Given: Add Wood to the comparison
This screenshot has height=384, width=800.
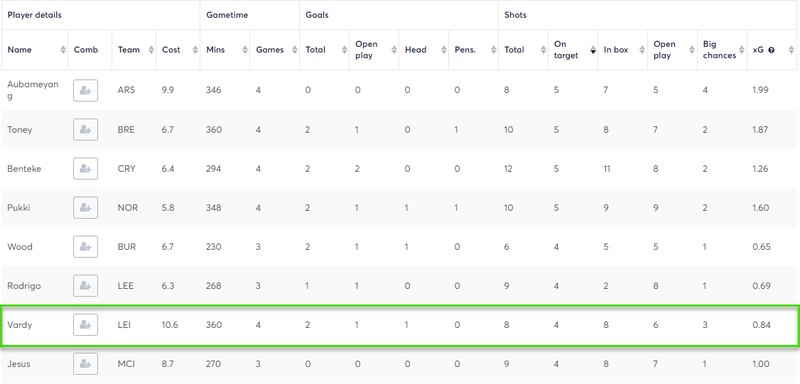Looking at the screenshot, I should 85,247.
